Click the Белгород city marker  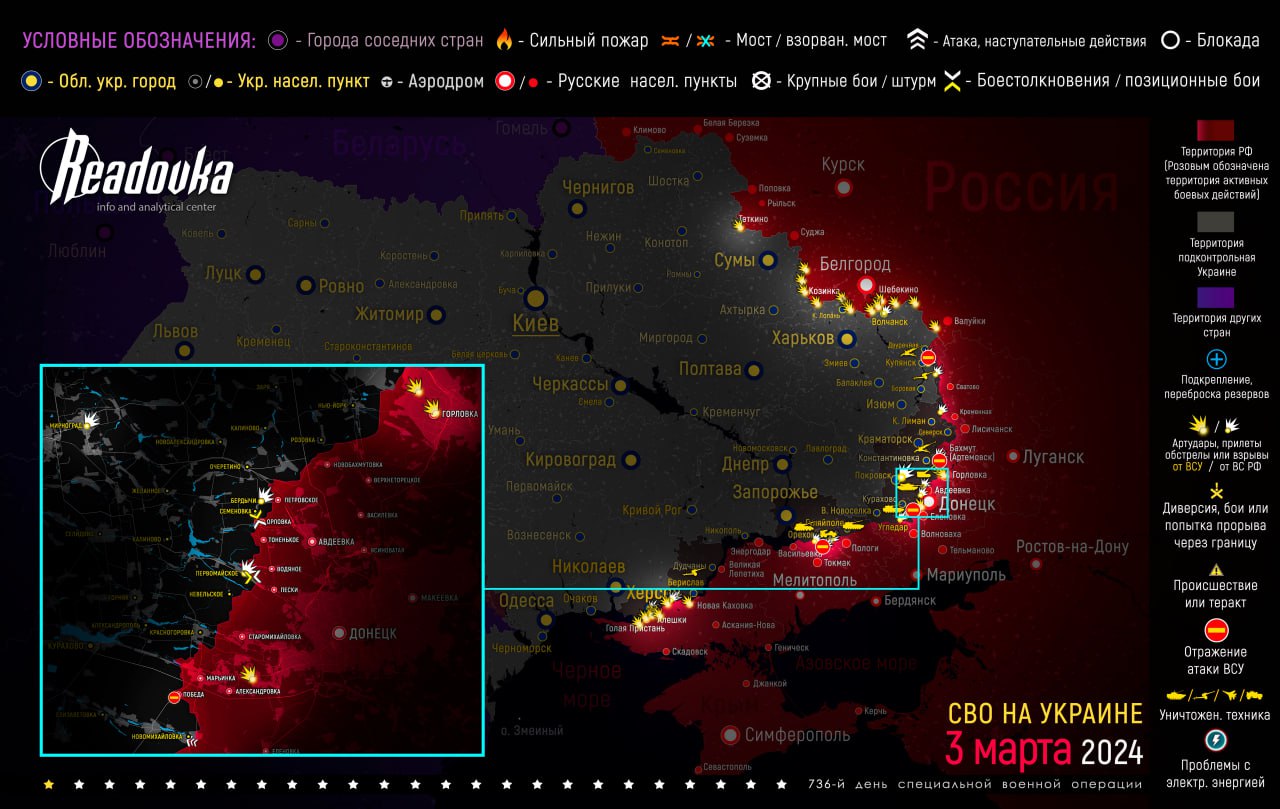coord(866,286)
